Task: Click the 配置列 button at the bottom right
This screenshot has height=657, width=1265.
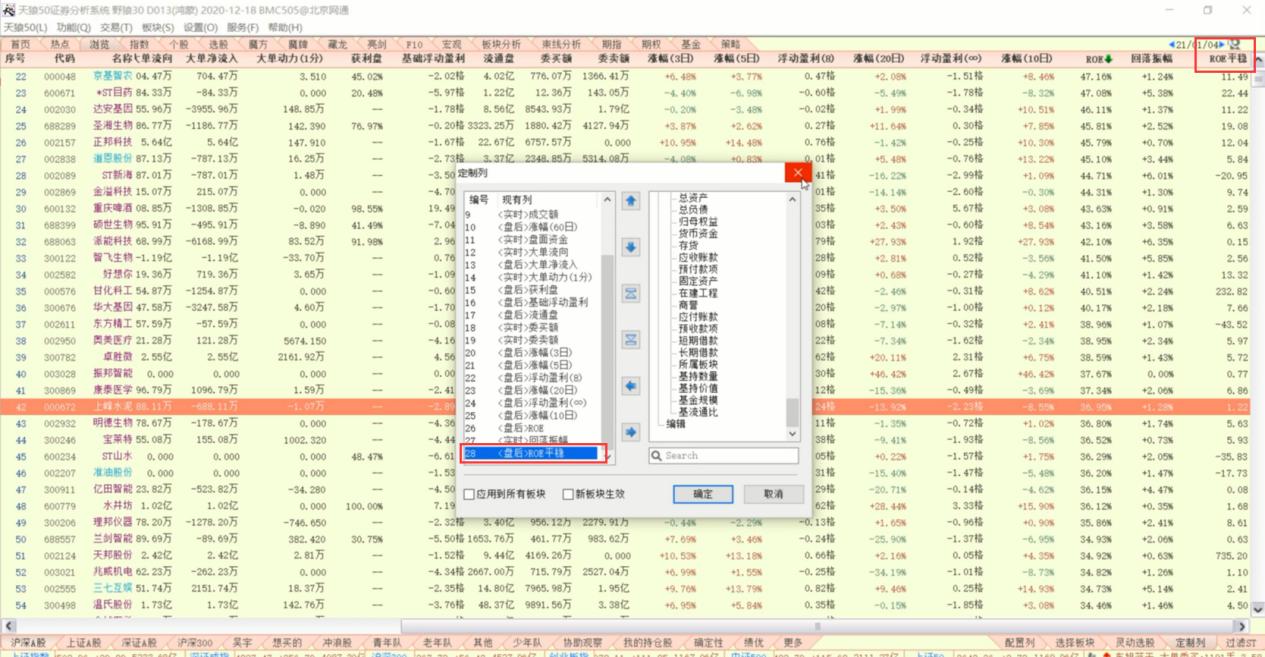Action: pyautogui.click(x=1020, y=642)
